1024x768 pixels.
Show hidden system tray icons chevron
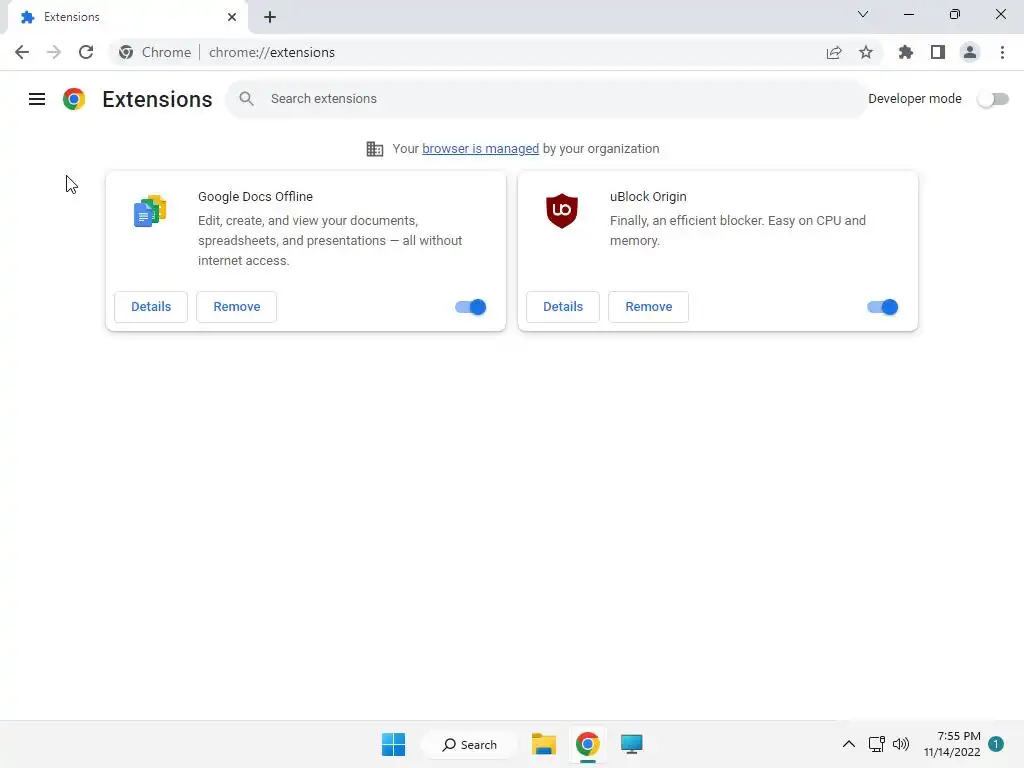(x=848, y=744)
